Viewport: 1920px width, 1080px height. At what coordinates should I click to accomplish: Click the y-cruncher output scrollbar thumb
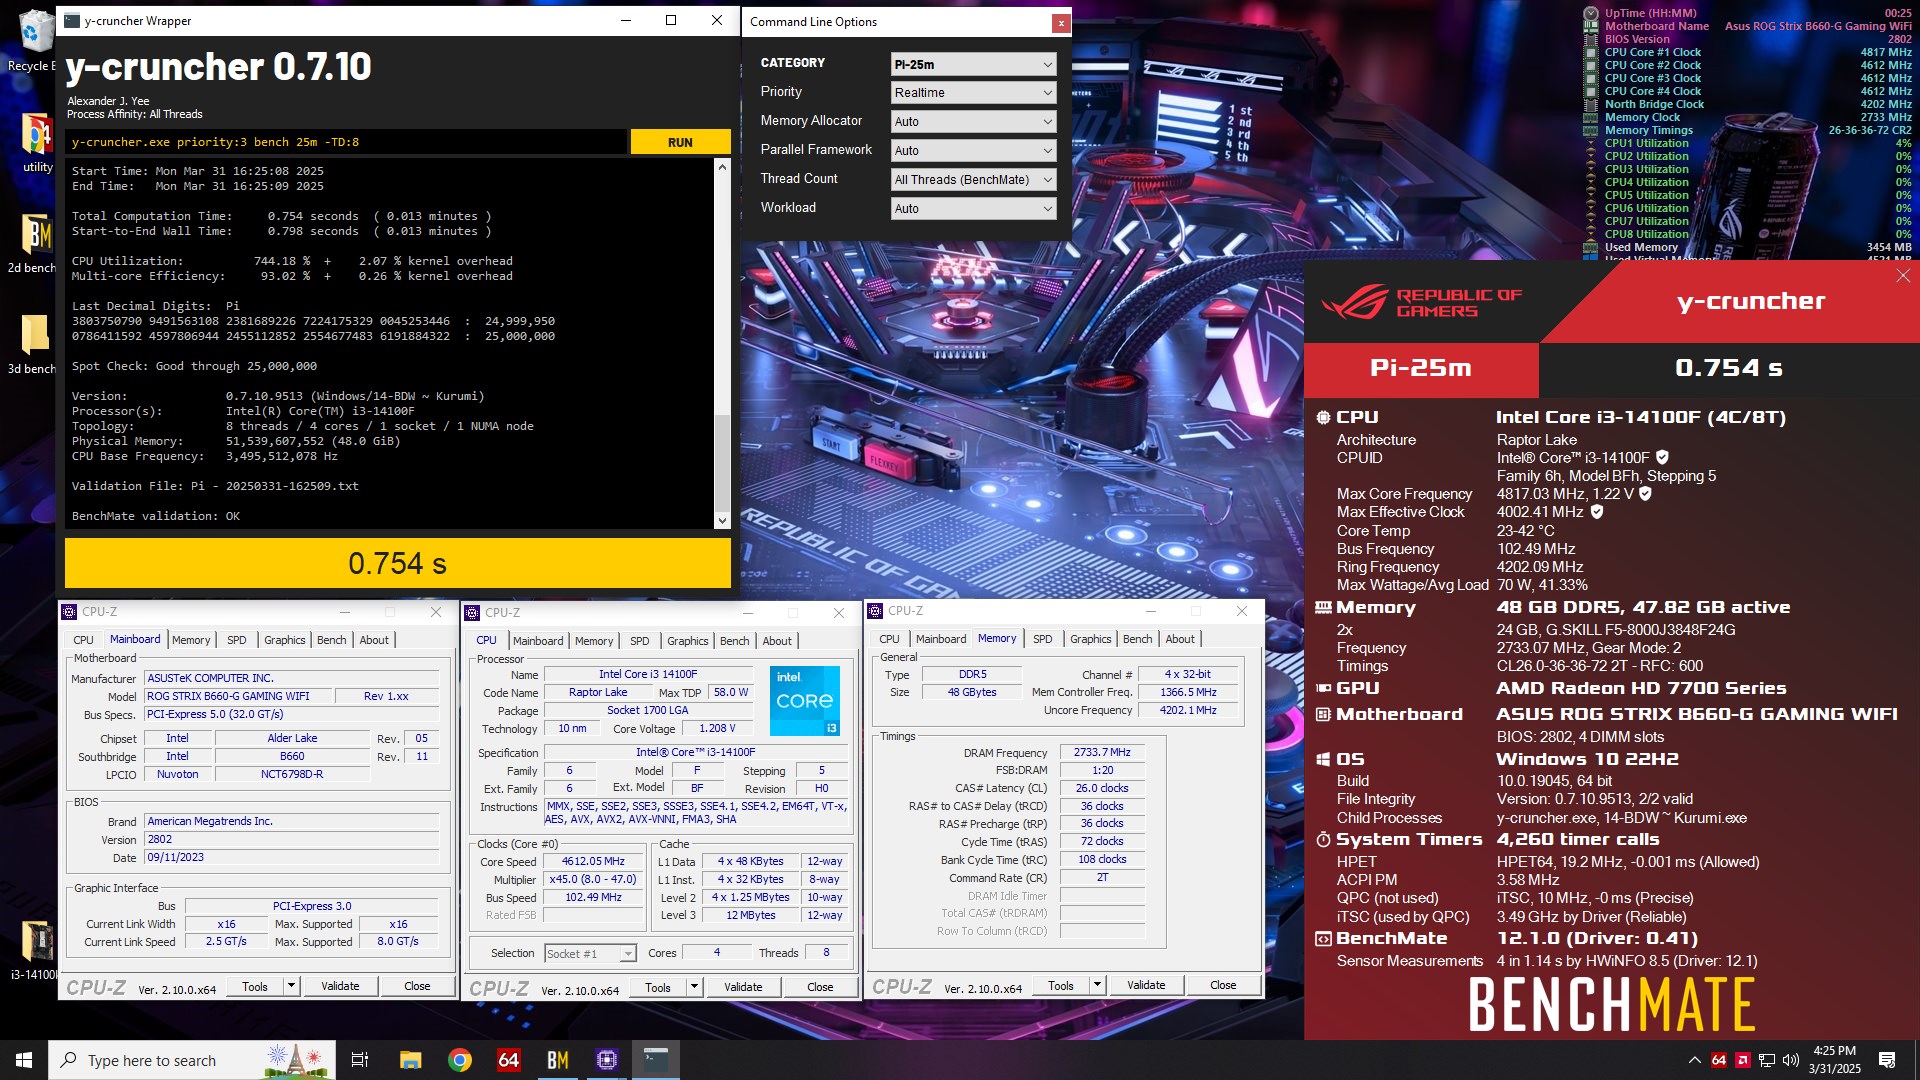coord(722,461)
